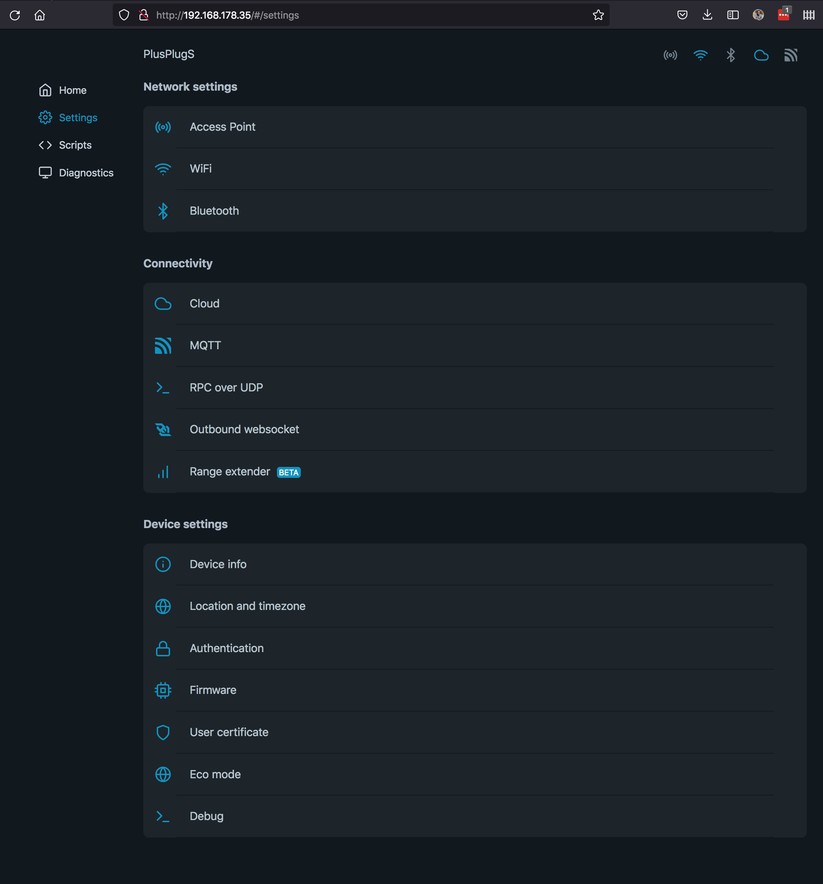Click the Cloud status icon in header

click(761, 55)
